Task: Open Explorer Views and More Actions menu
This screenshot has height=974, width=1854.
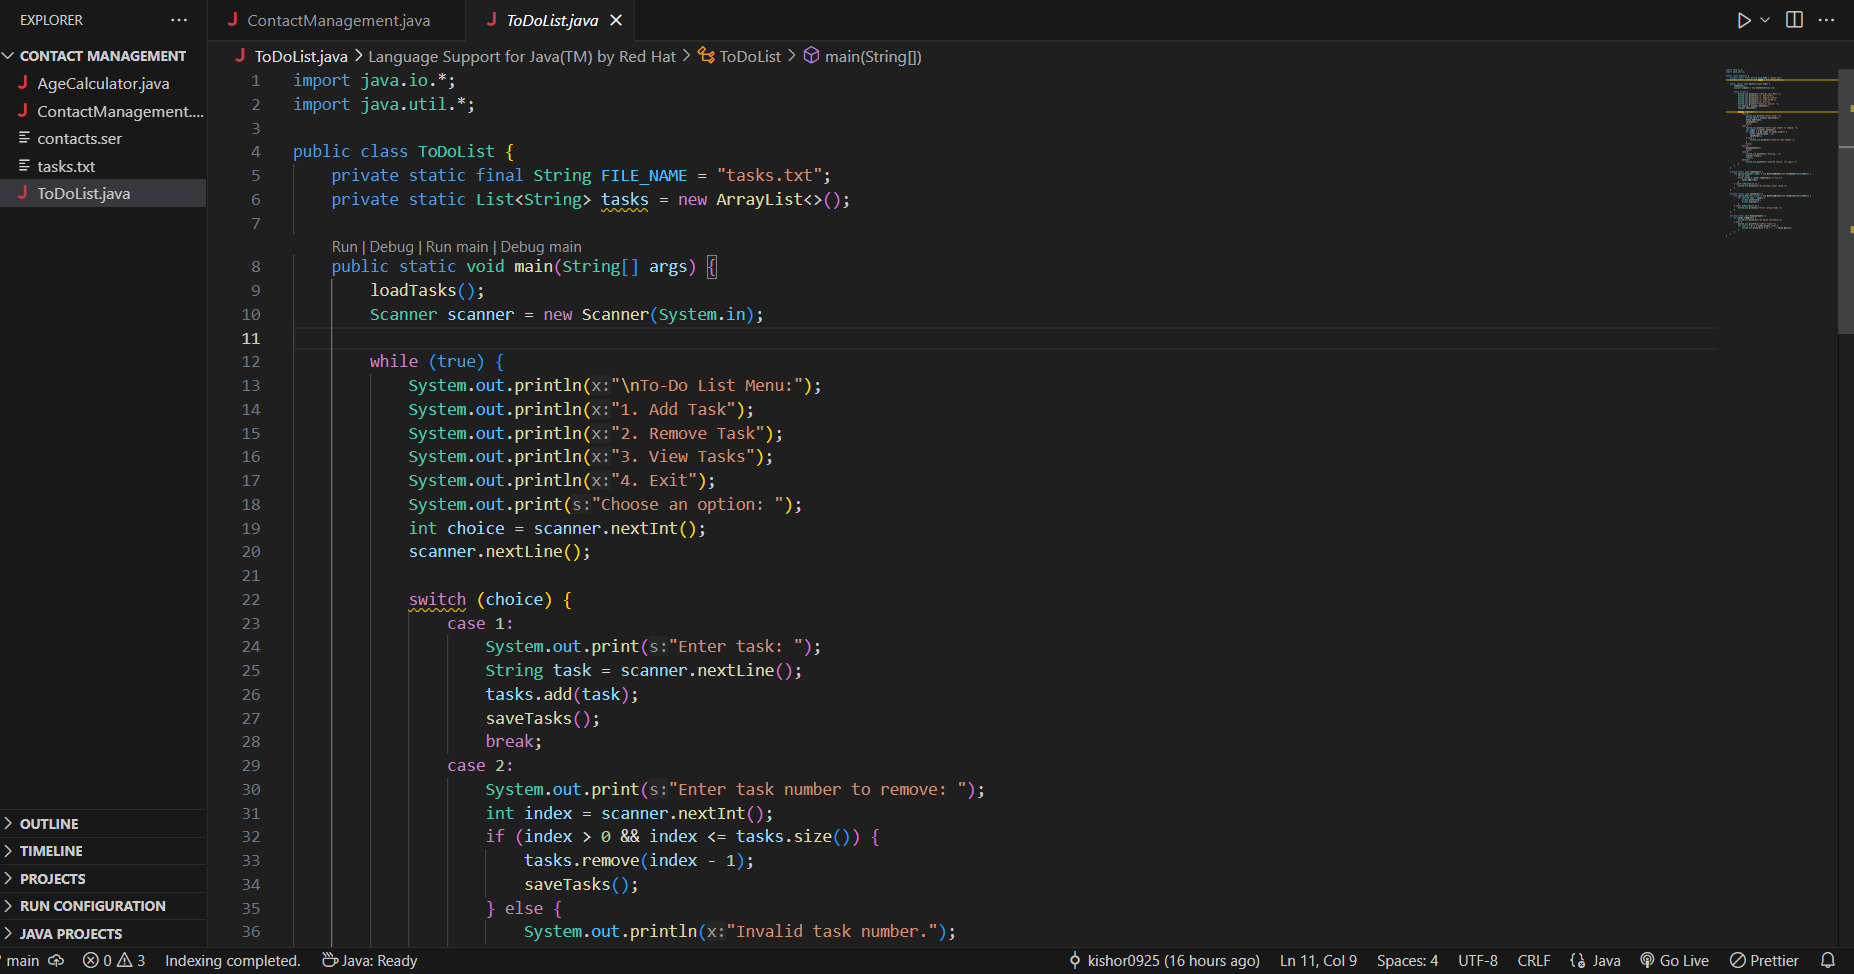Action: point(179,20)
